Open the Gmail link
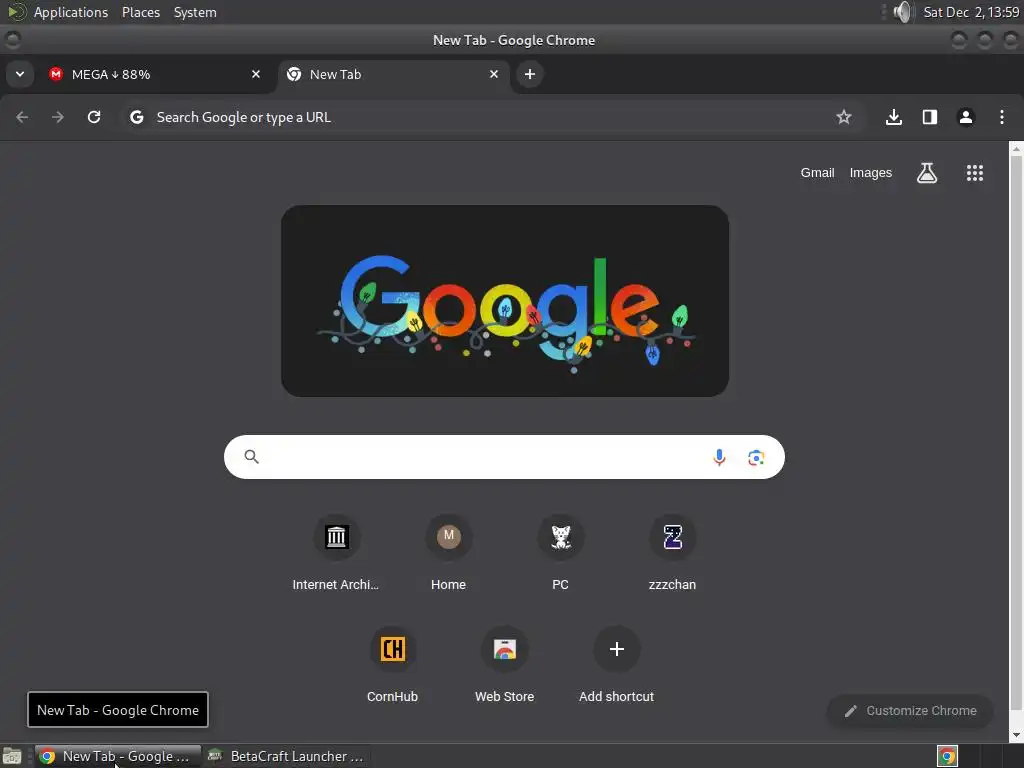Image resolution: width=1024 pixels, height=768 pixels. coord(818,172)
